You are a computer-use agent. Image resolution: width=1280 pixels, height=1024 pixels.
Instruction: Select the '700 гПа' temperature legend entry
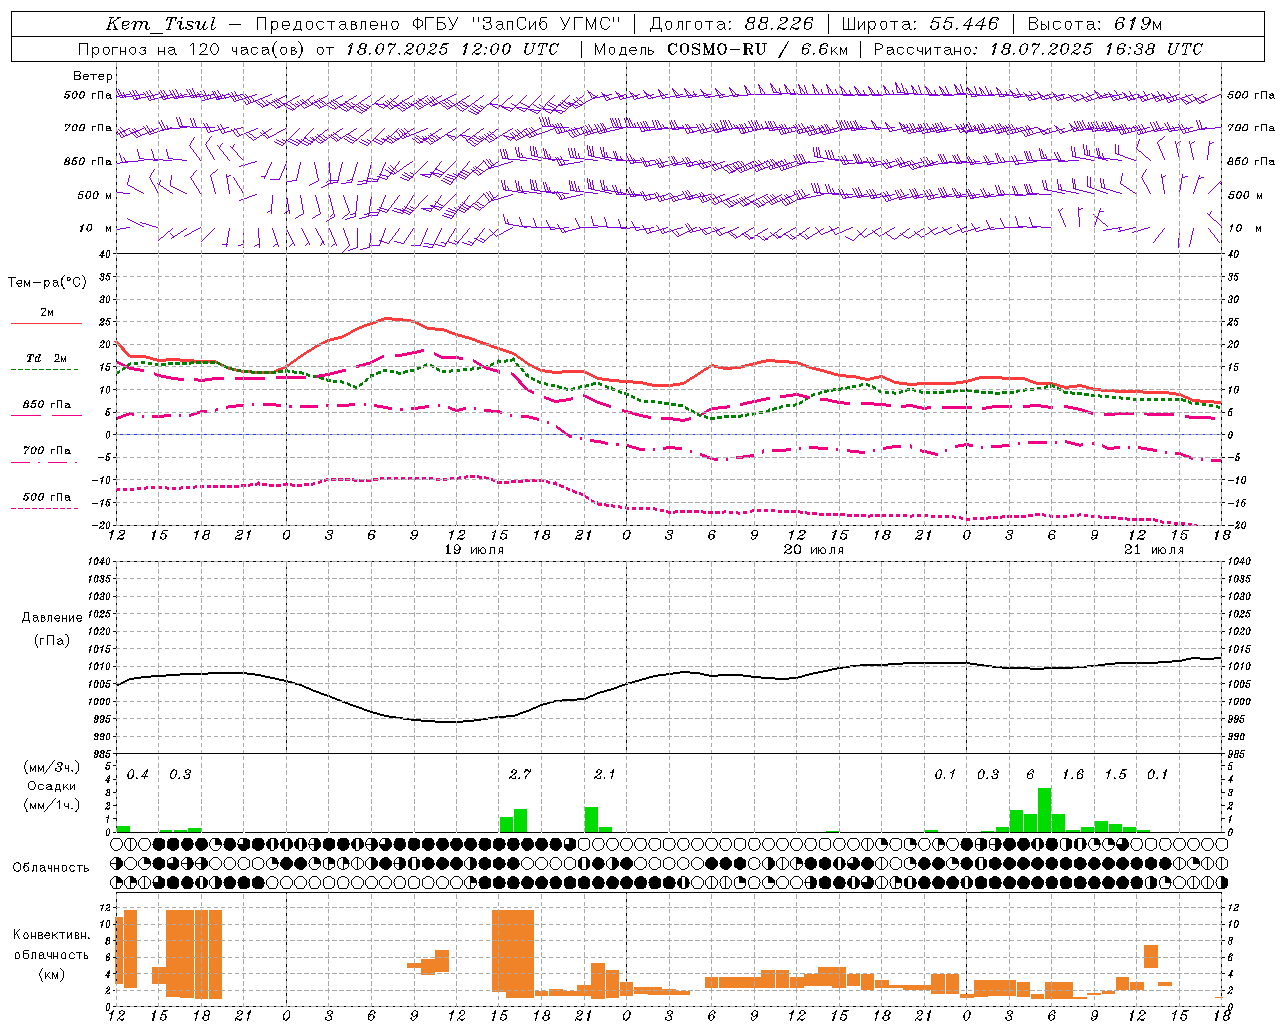pos(47,451)
